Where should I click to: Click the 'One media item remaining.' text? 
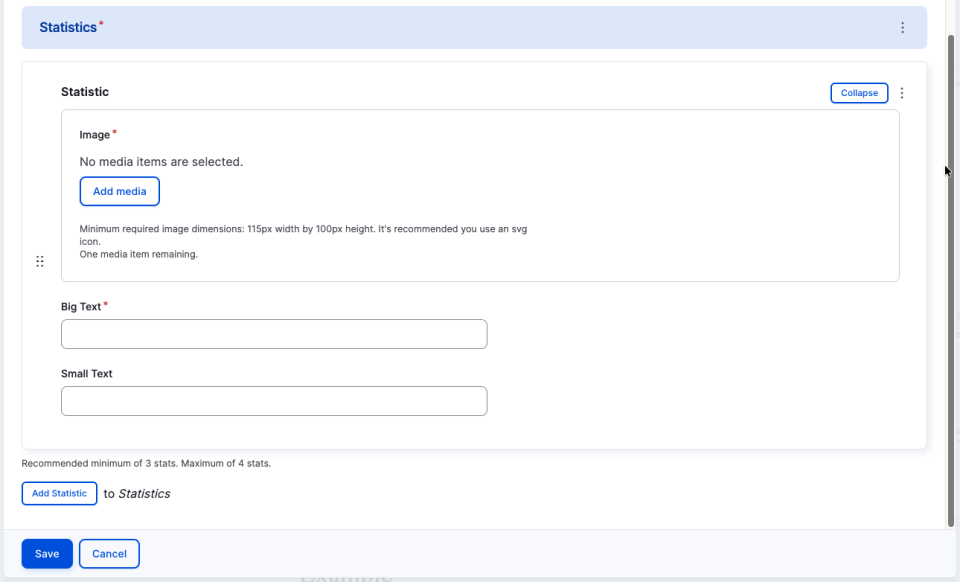[x=138, y=254]
